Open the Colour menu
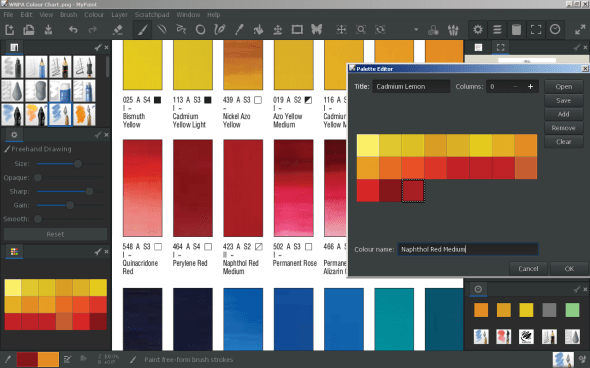Image resolution: width=590 pixels, height=368 pixels. click(x=94, y=15)
